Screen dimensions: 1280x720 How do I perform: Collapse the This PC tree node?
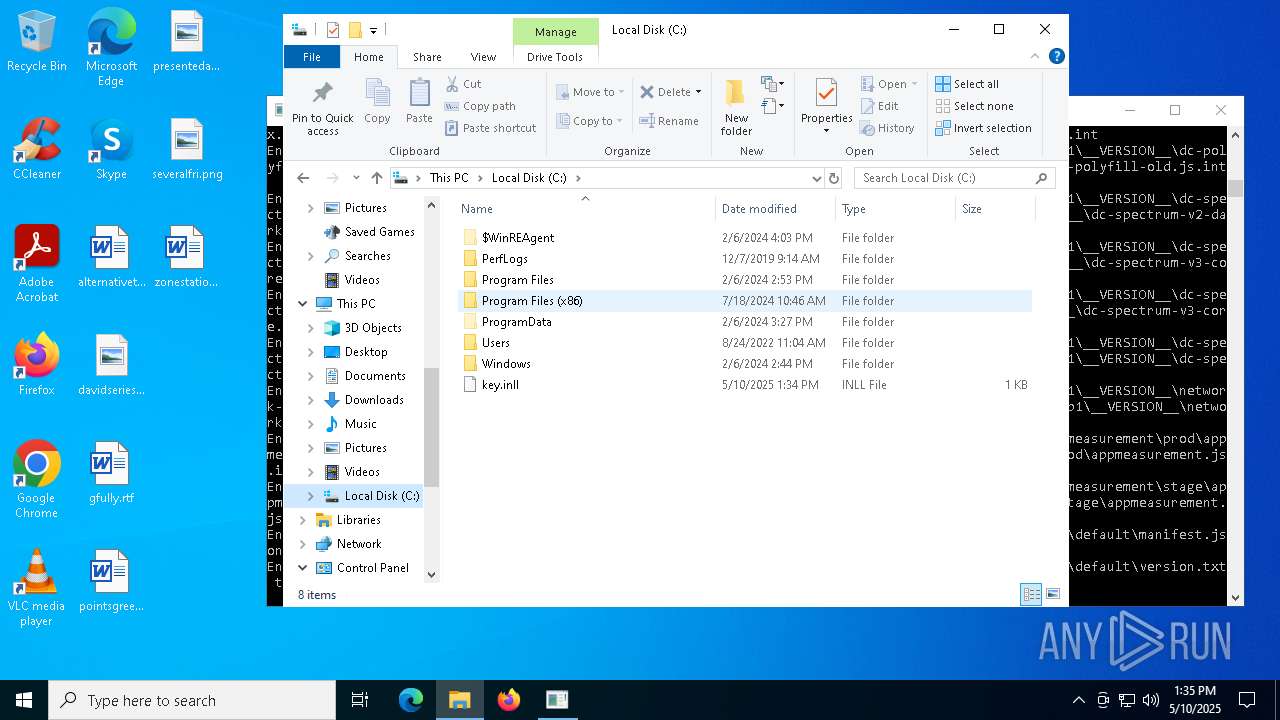coord(303,304)
